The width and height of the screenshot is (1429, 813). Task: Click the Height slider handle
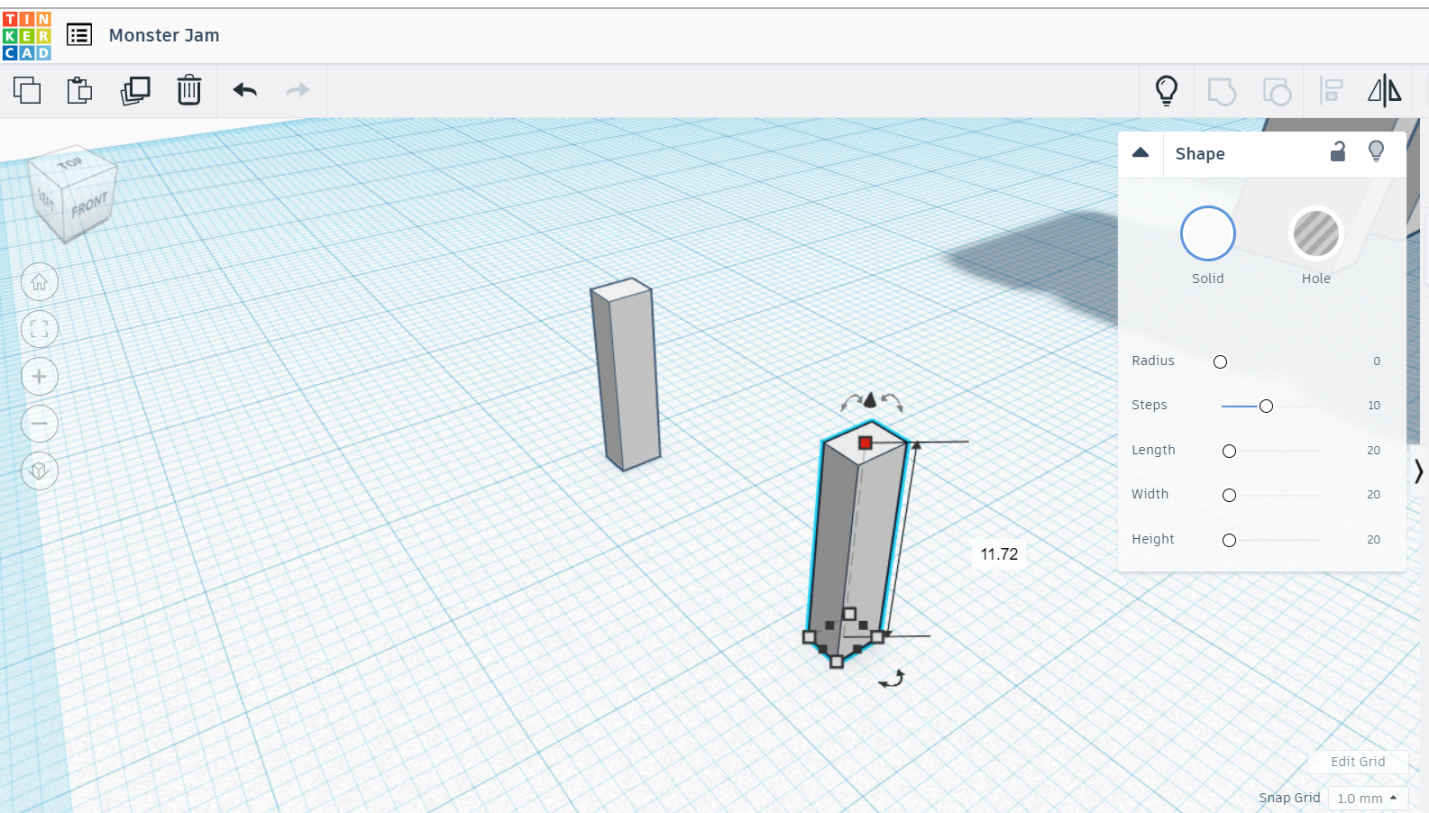click(x=1229, y=540)
